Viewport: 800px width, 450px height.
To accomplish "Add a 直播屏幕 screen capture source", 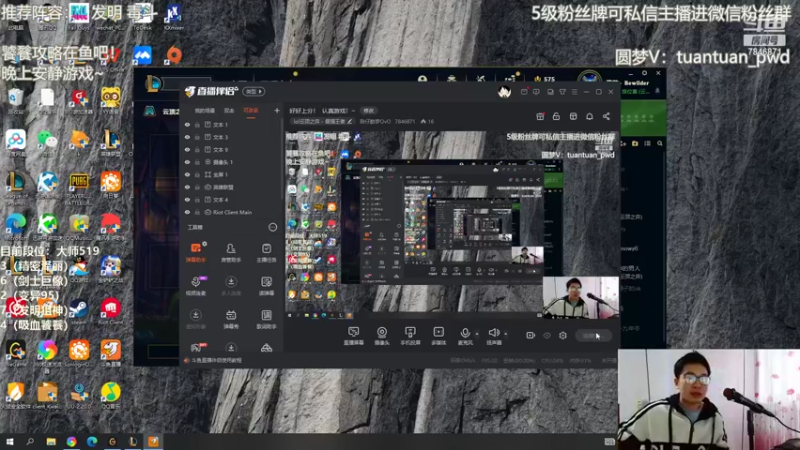I will click(353, 336).
